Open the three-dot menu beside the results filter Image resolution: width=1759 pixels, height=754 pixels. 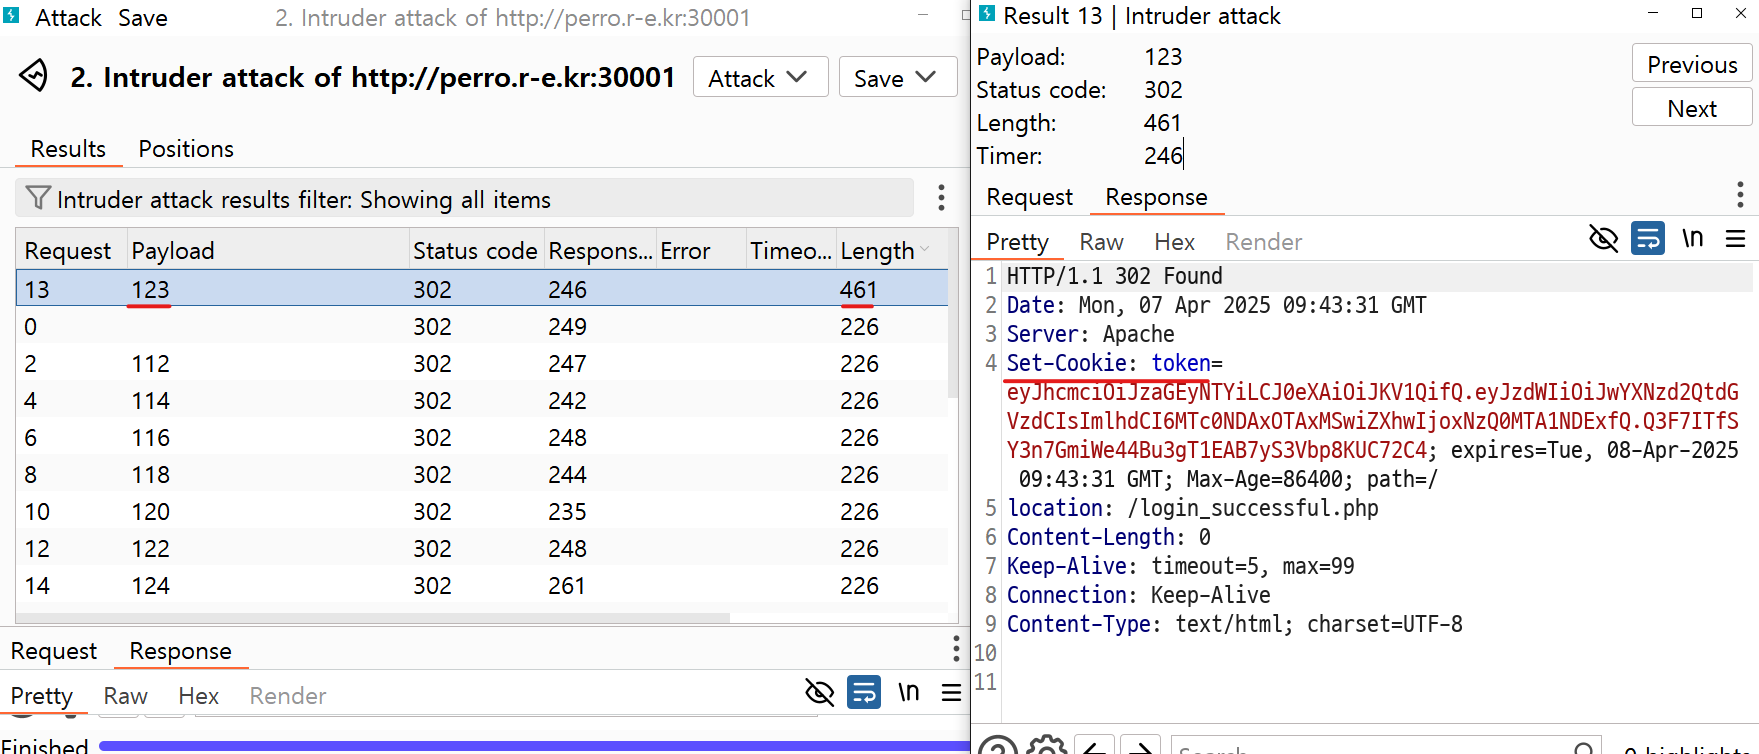pos(941,198)
